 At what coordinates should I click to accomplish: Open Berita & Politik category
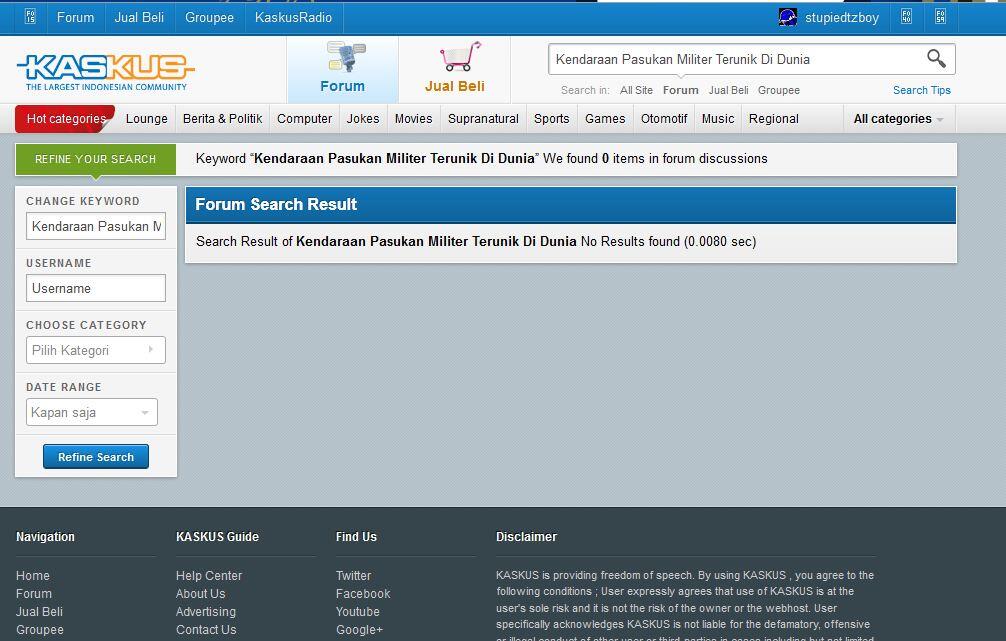222,119
